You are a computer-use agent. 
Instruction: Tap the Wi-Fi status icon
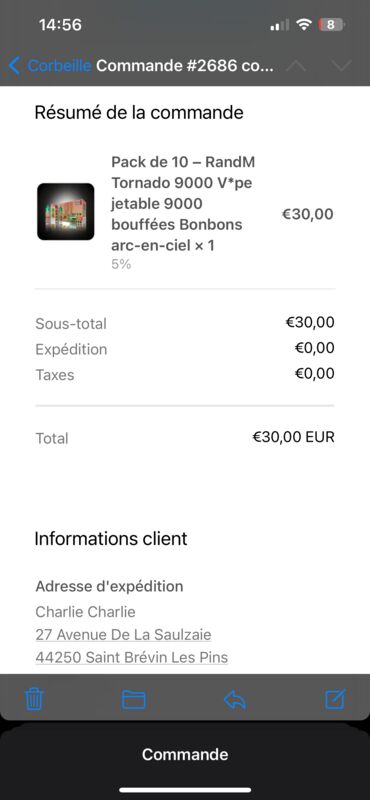click(304, 24)
